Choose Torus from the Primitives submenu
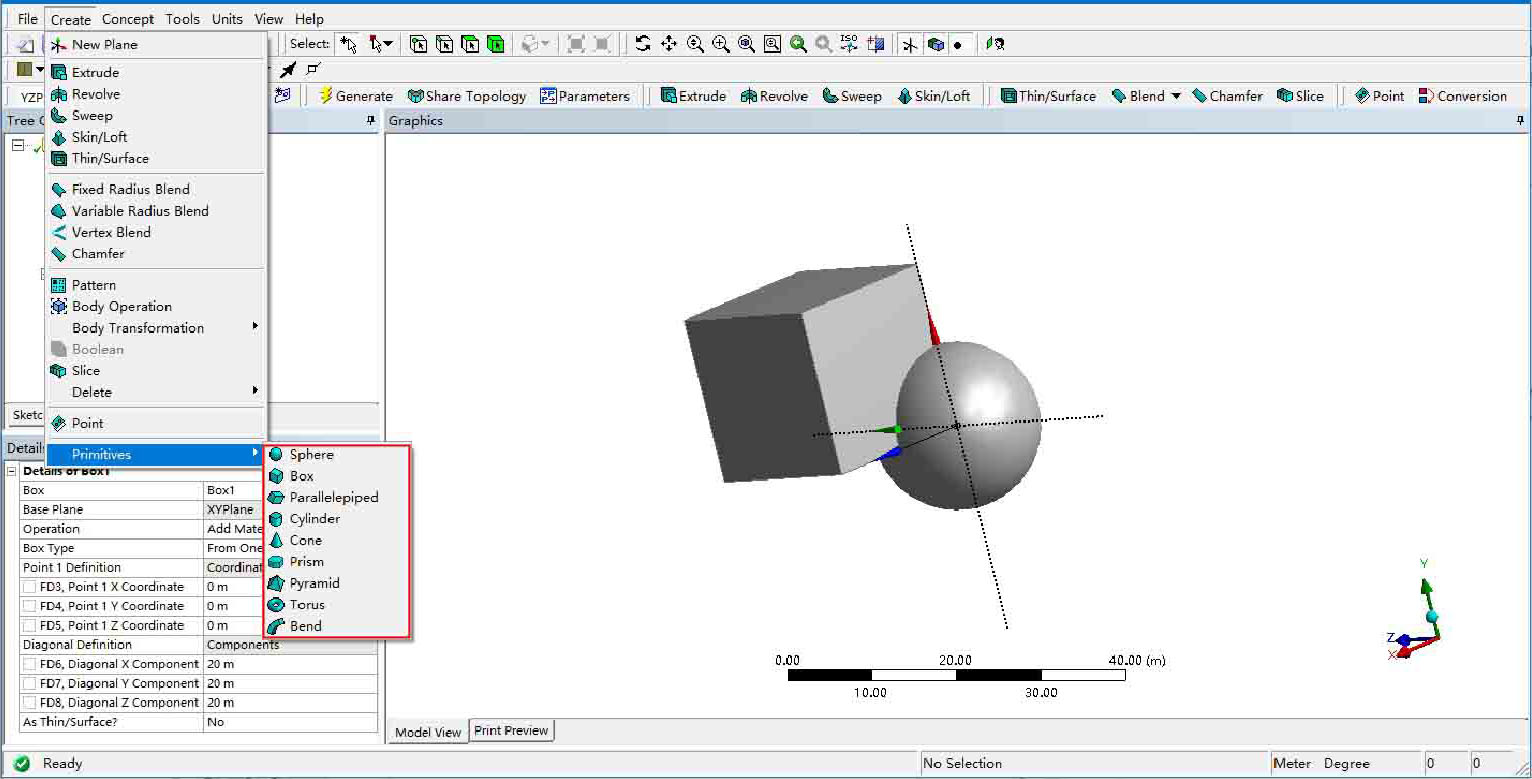Screen dimensions: 1532x779 coord(306,605)
